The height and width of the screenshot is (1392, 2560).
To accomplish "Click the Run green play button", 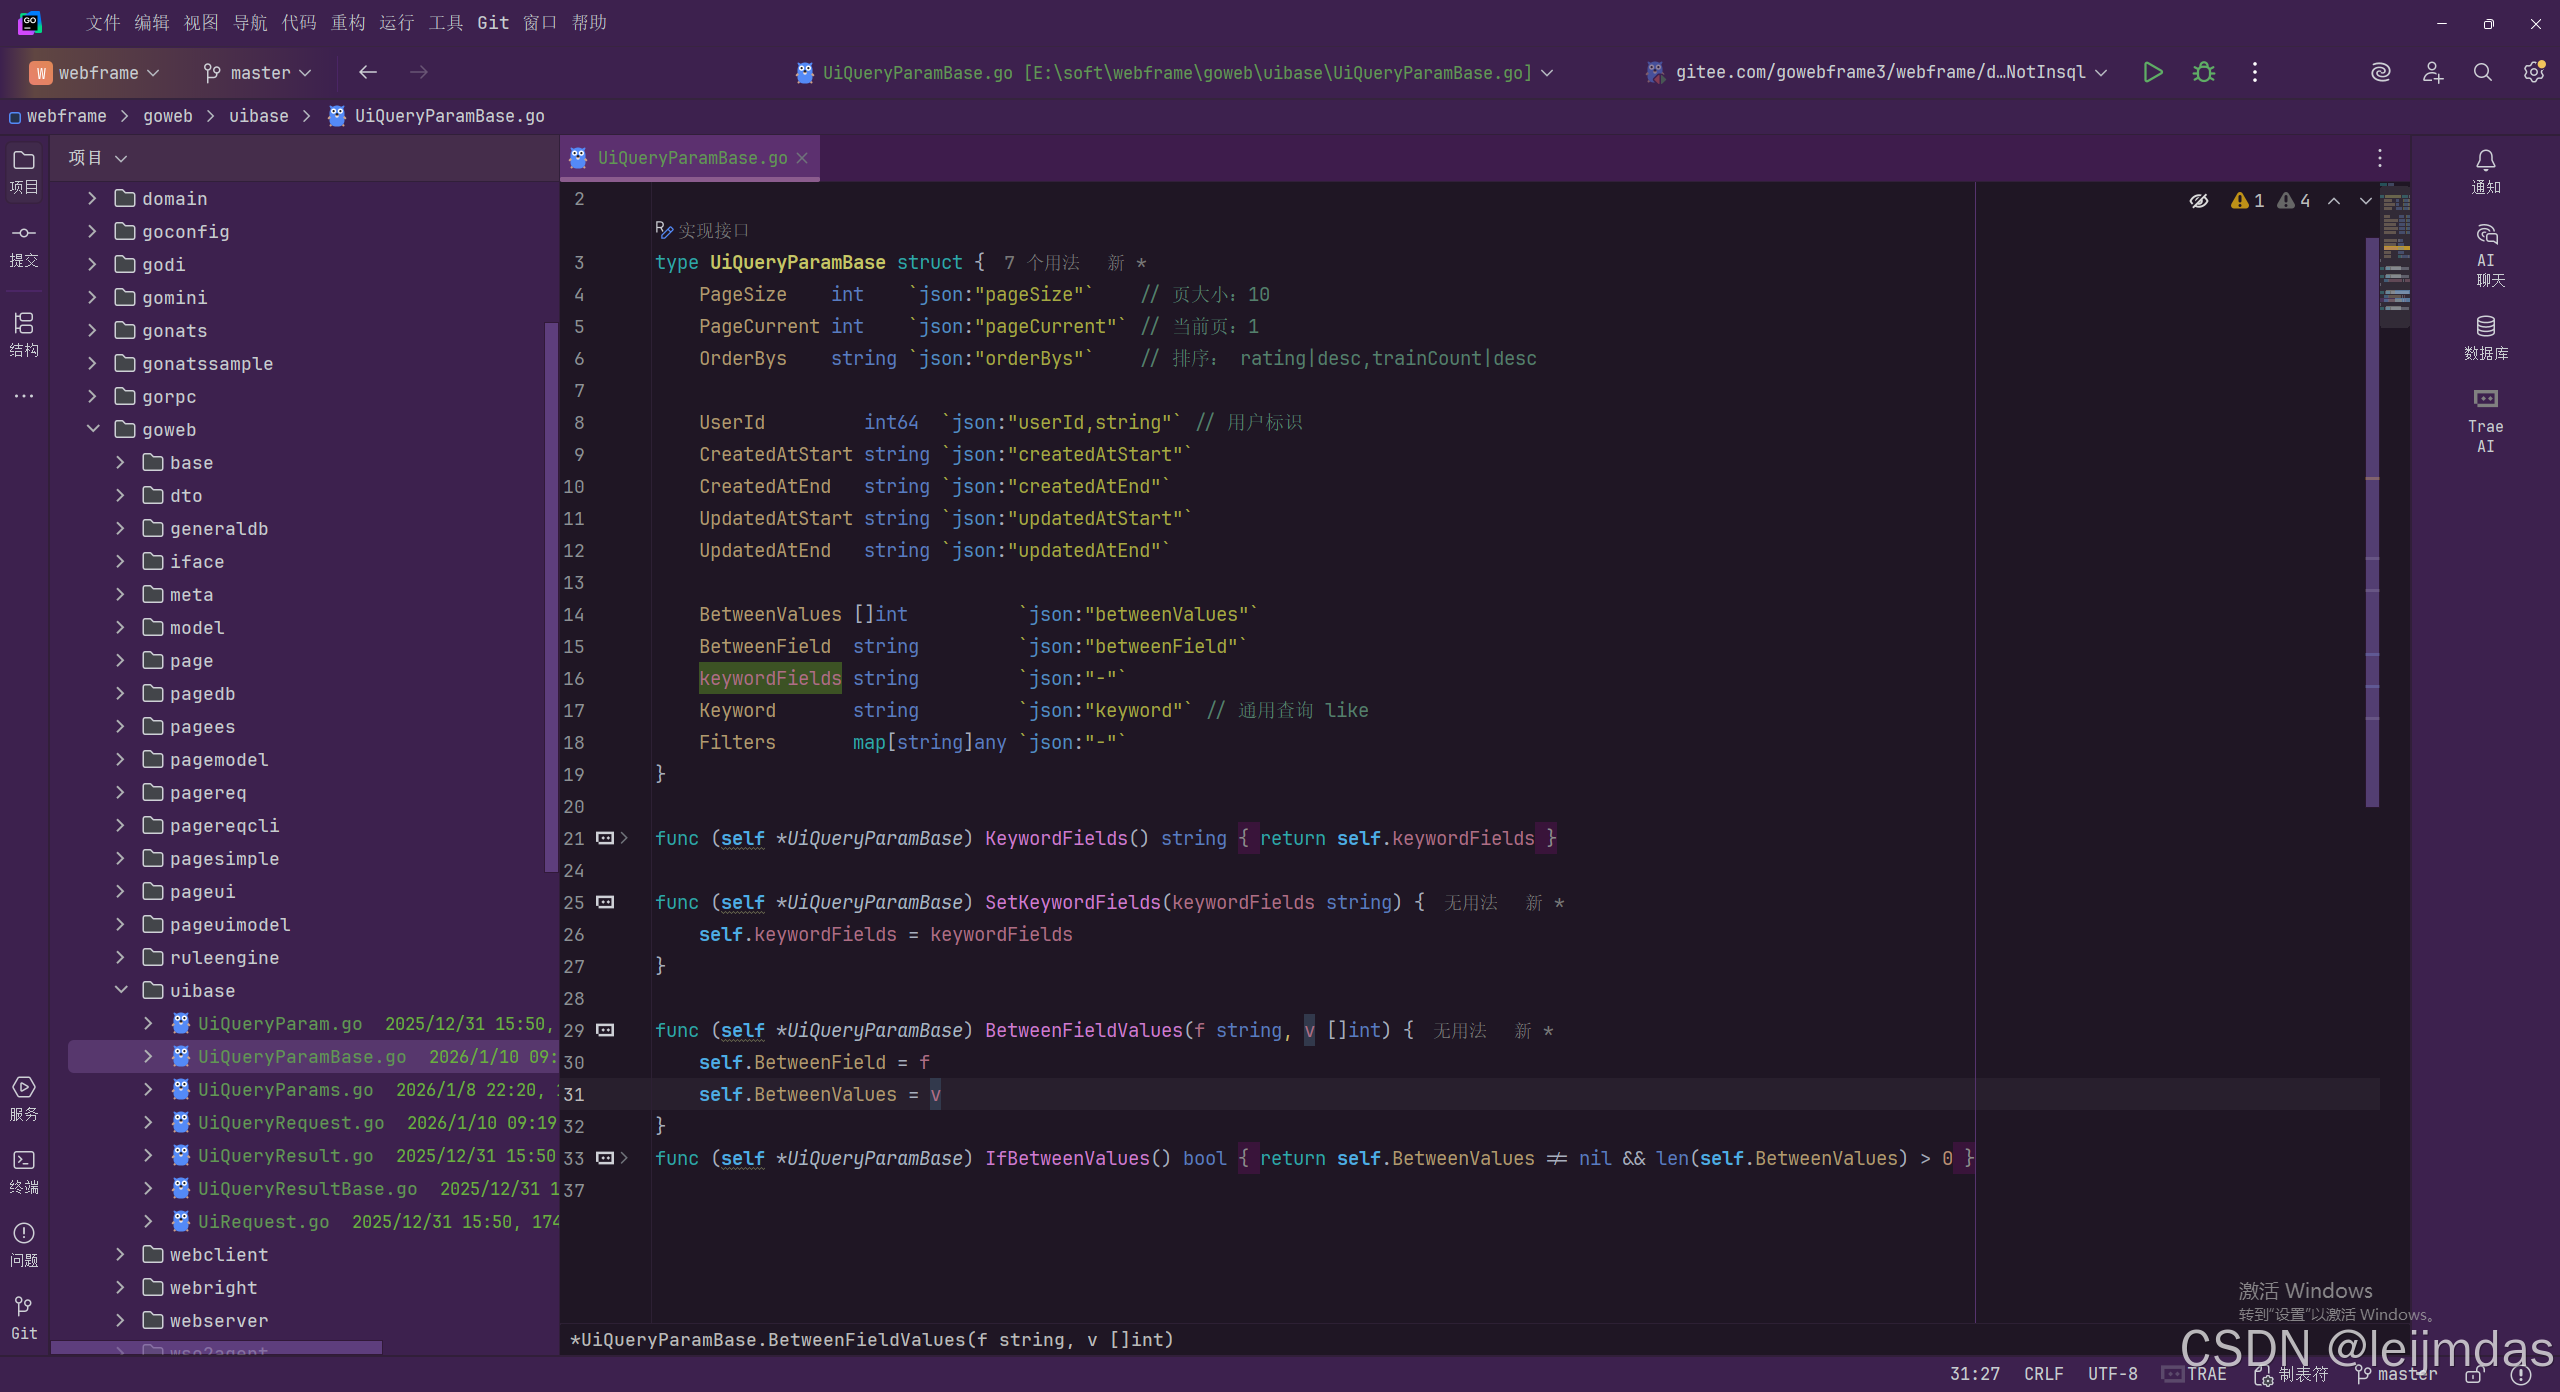I will coord(2153,72).
